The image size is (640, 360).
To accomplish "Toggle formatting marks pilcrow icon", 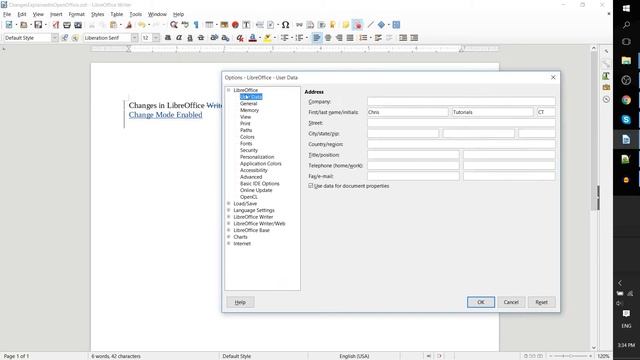I will 196,25.
